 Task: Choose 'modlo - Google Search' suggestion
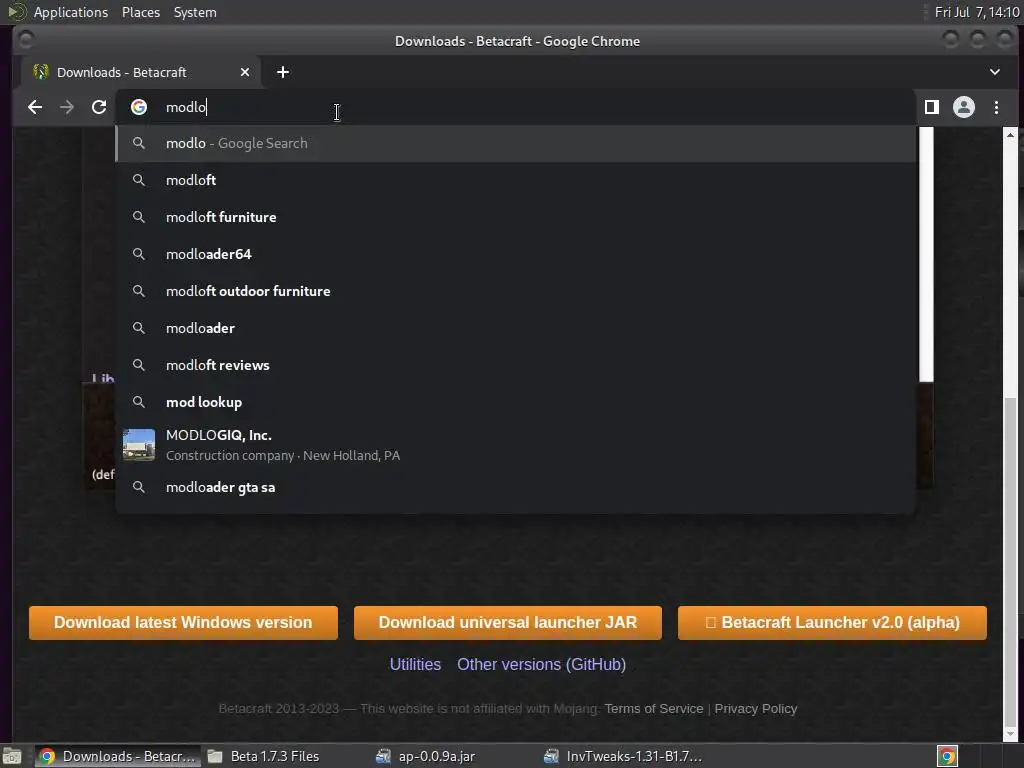point(516,144)
